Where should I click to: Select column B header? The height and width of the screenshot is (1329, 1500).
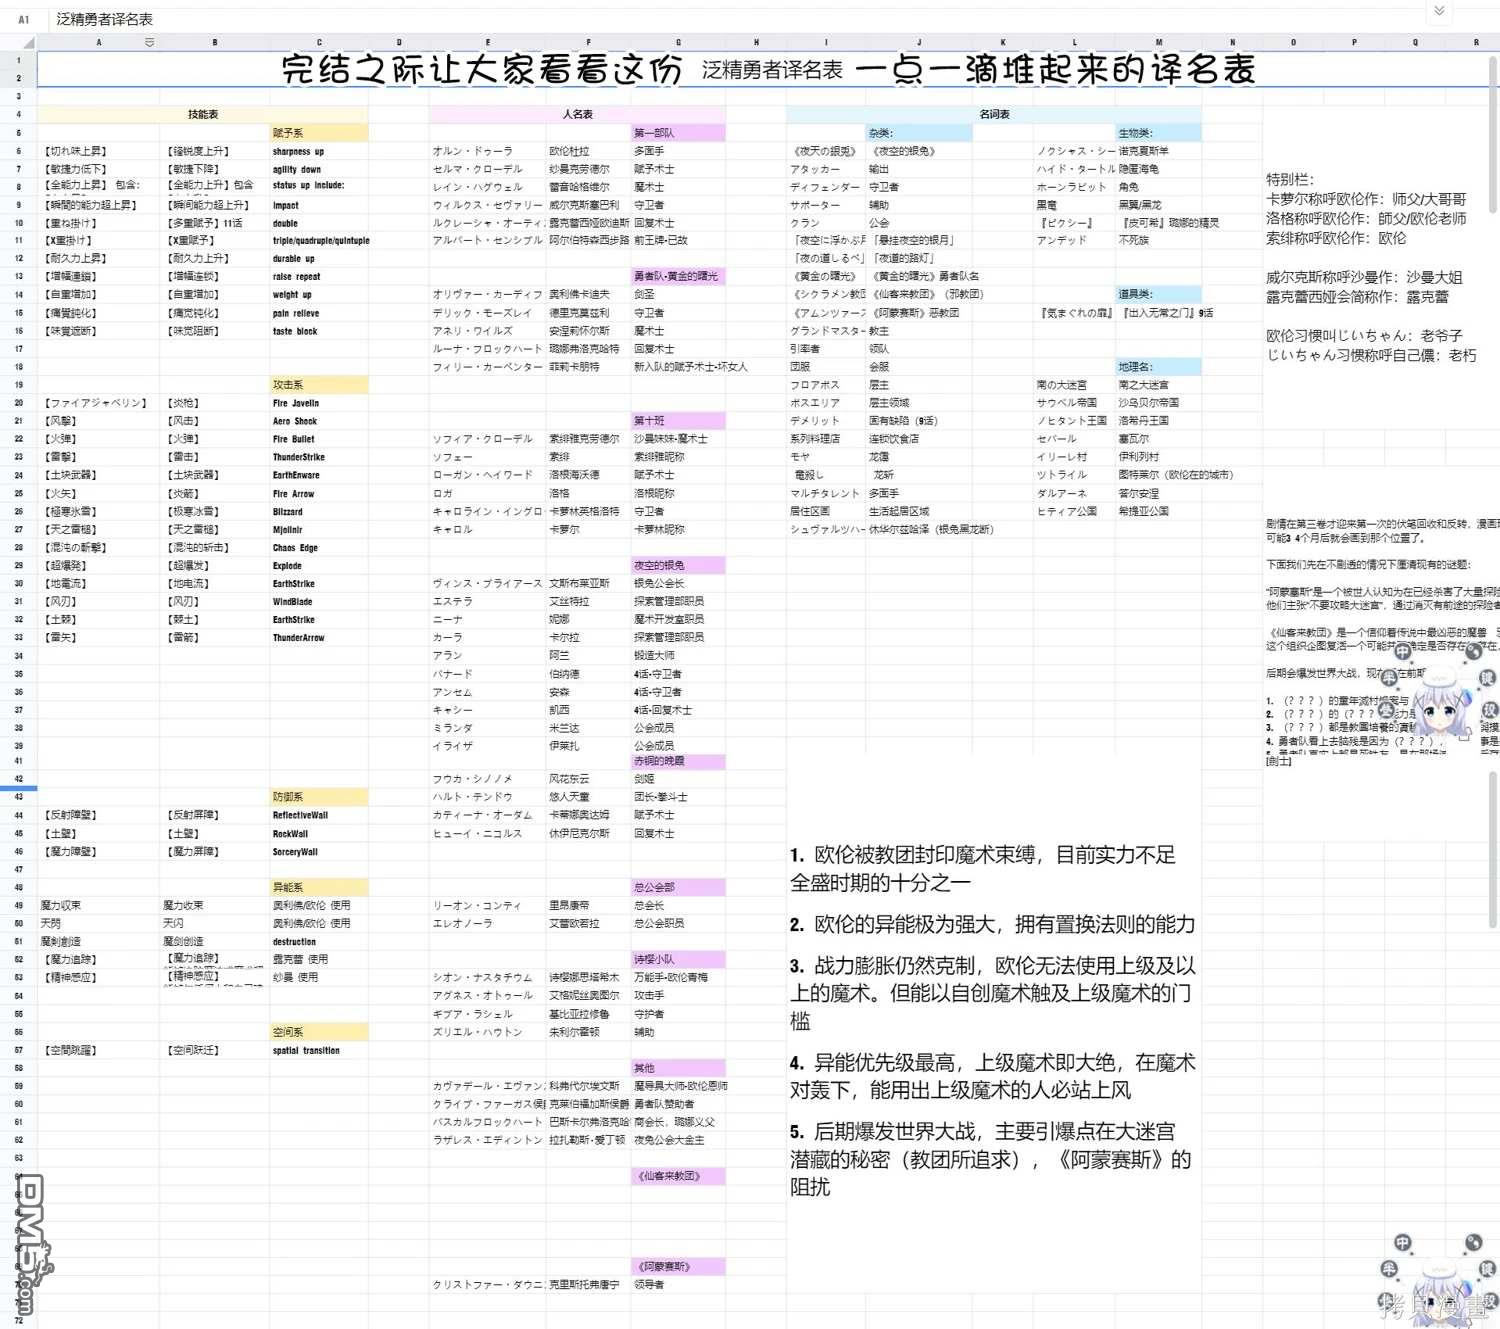click(x=214, y=42)
